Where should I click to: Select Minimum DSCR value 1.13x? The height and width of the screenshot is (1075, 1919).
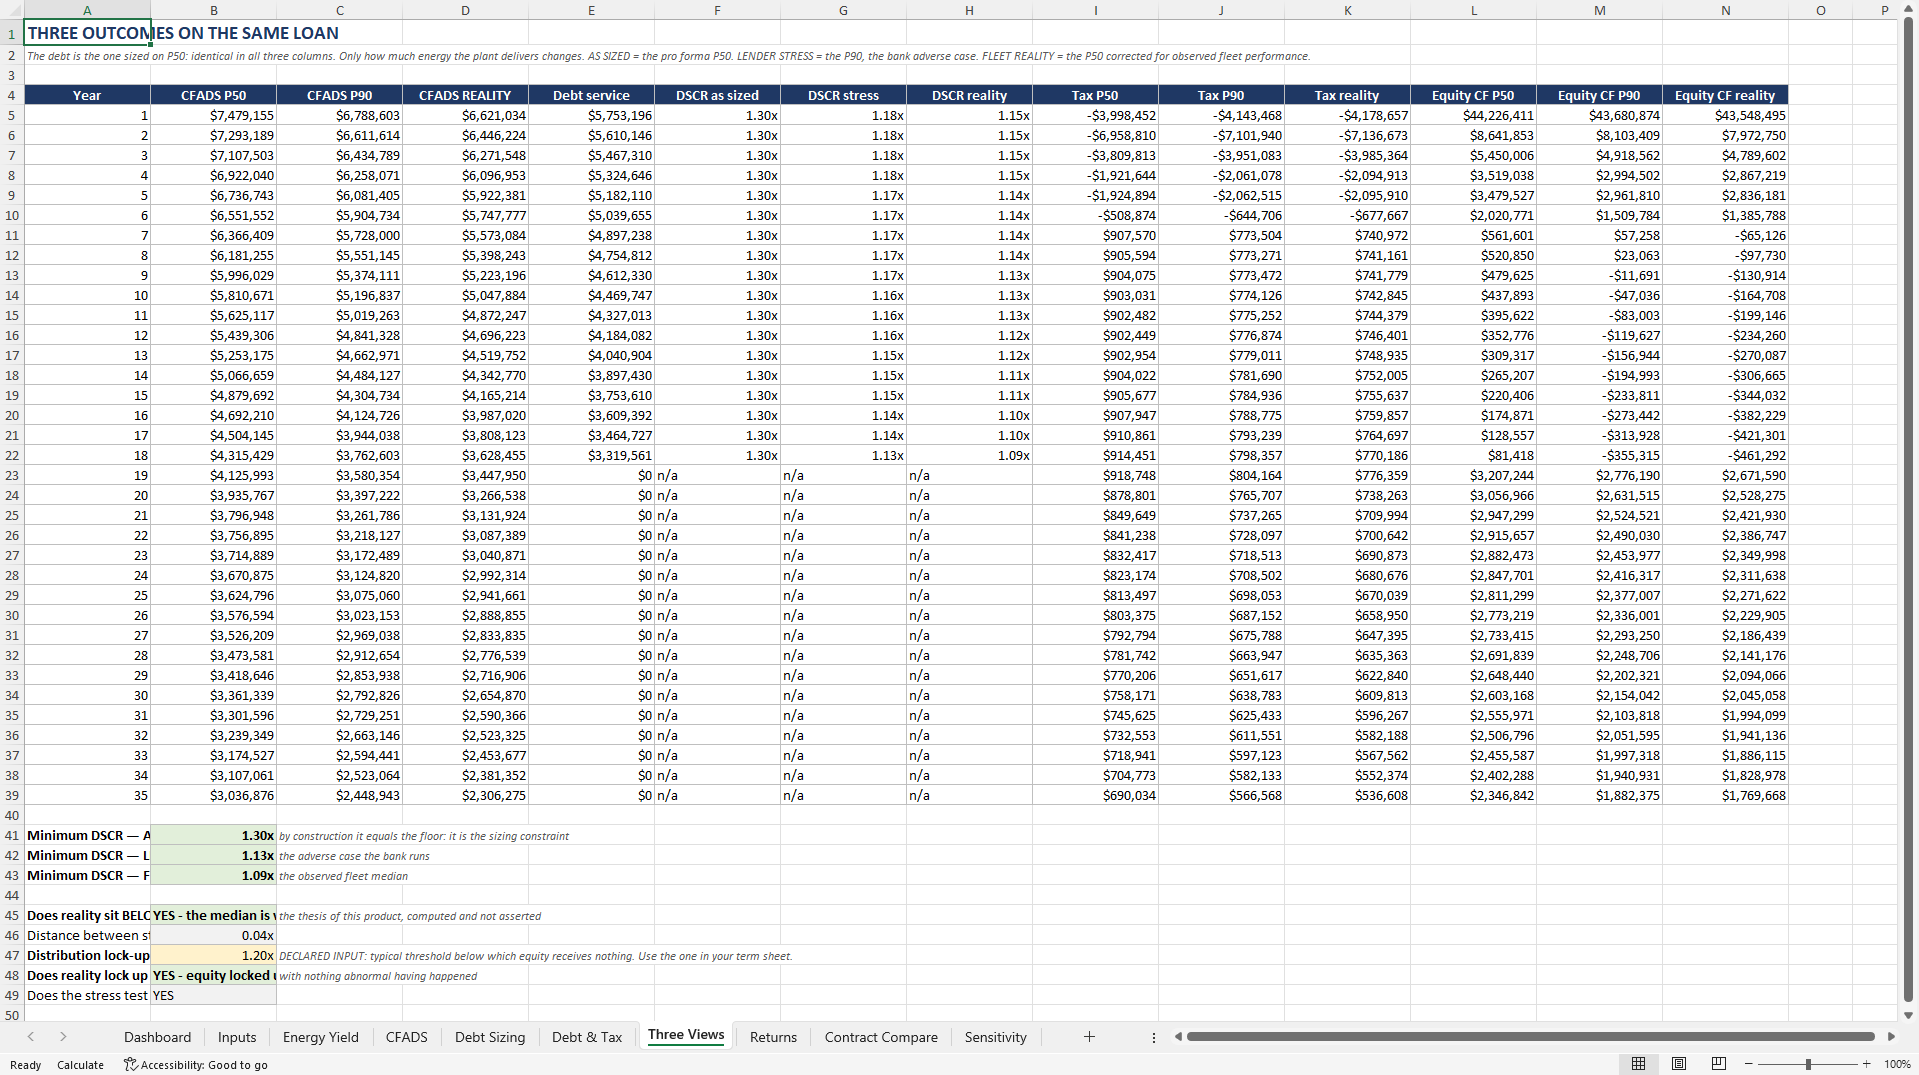213,855
